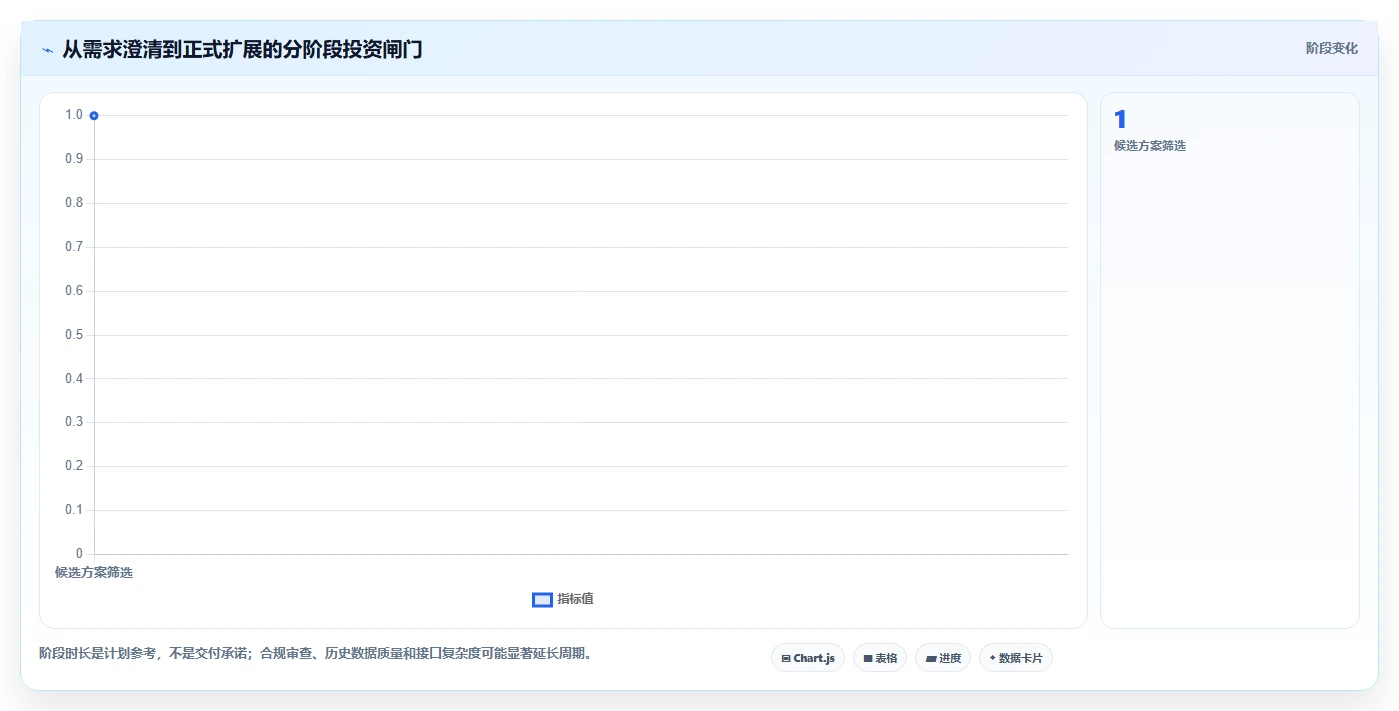Click the 指标值 legend label

pos(575,599)
